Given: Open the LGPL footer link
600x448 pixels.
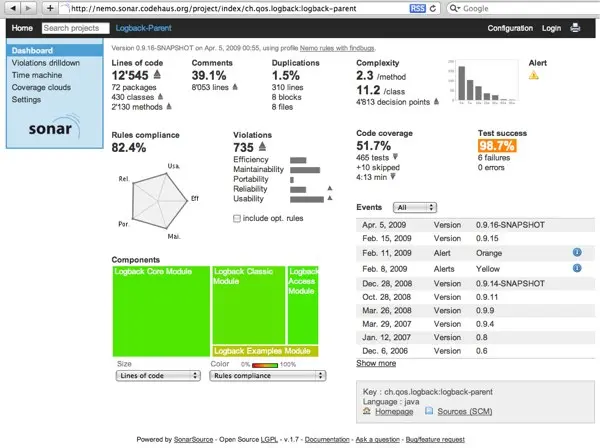Looking at the screenshot, I should pos(269,439).
